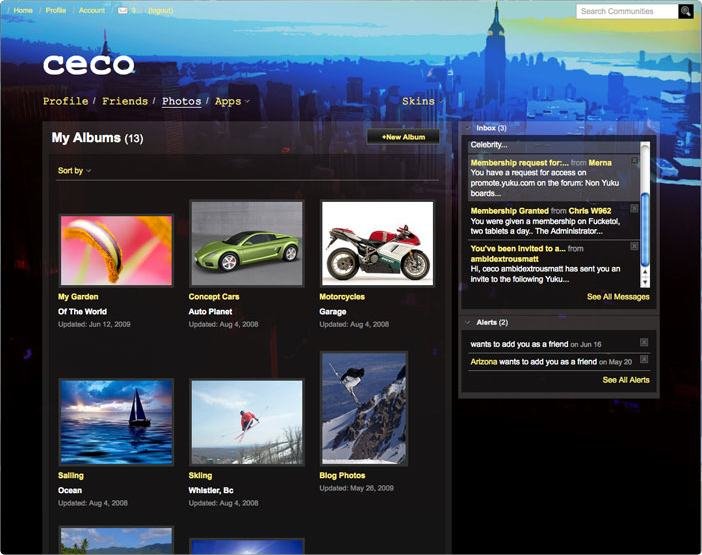Click the My Albums (13) heading
Image resolution: width=702 pixels, height=555 pixels.
coord(97,138)
